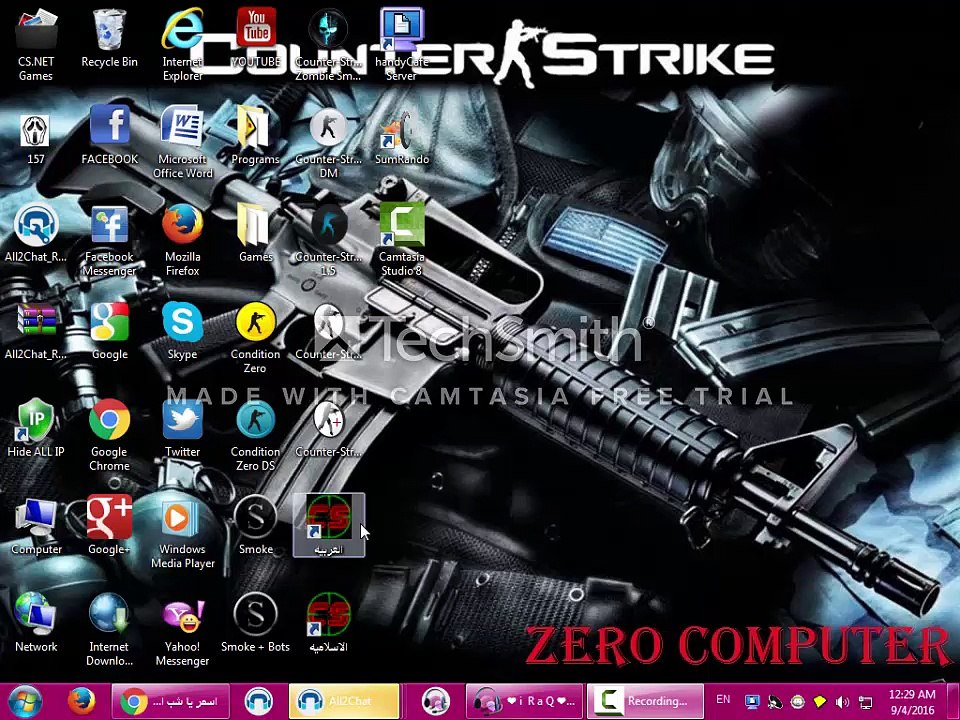This screenshot has width=960, height=720.
Task: Select the 157 desktop icon
Action: (x=36, y=140)
